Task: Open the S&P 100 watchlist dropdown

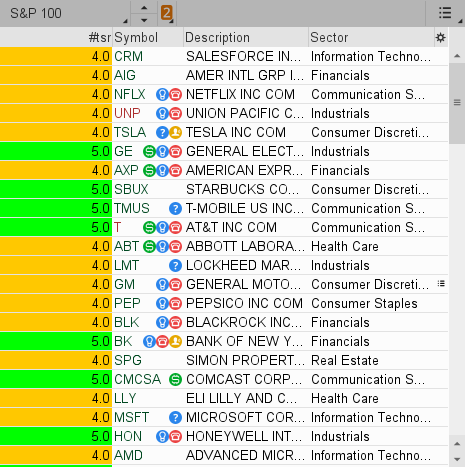Action: pyautogui.click(x=65, y=13)
